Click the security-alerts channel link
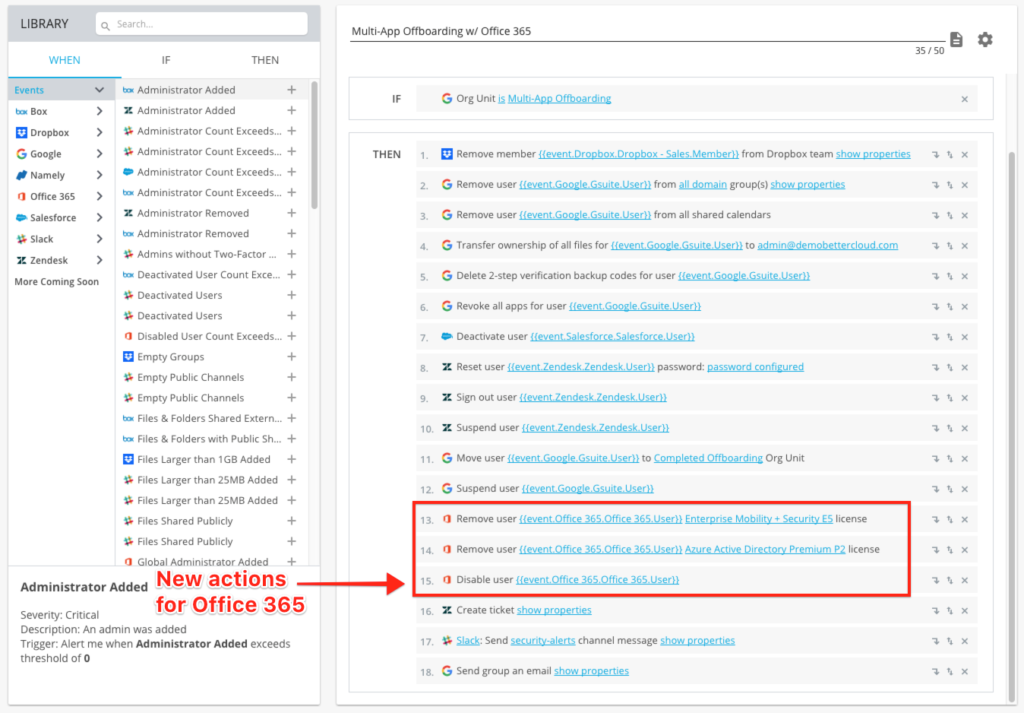 click(x=543, y=641)
